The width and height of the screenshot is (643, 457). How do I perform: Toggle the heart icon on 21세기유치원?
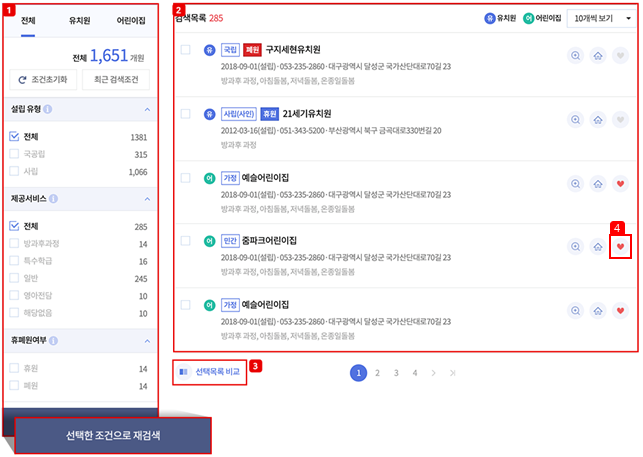(620, 119)
